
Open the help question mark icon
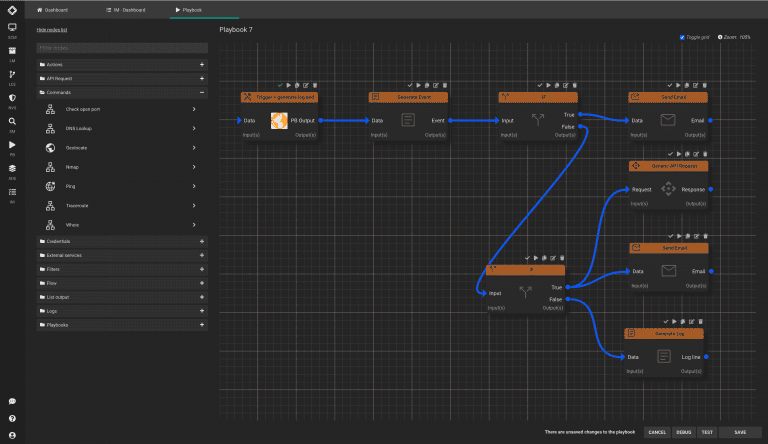click(12, 419)
